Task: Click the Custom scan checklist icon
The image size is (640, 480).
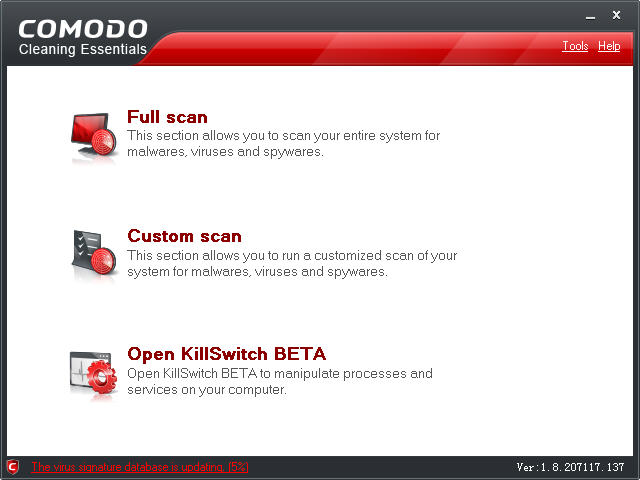Action: pos(94,255)
